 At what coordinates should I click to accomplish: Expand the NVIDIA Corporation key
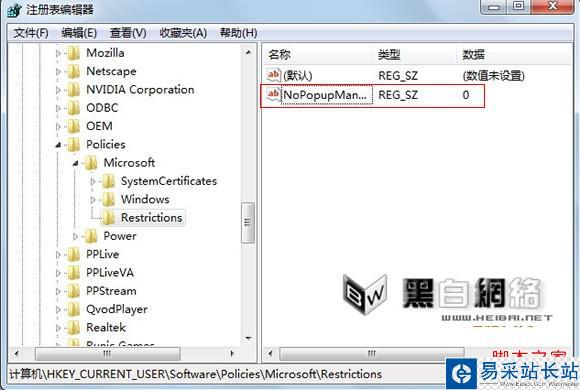tap(58, 90)
